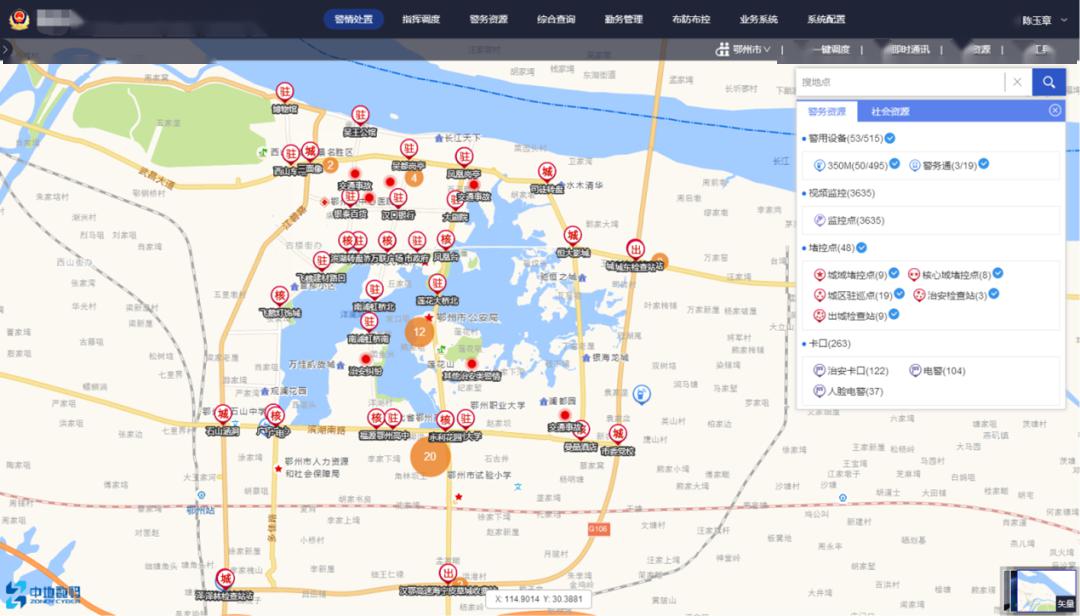
Task: Open the 陈玉章 user dropdown
Action: pos(1043,21)
